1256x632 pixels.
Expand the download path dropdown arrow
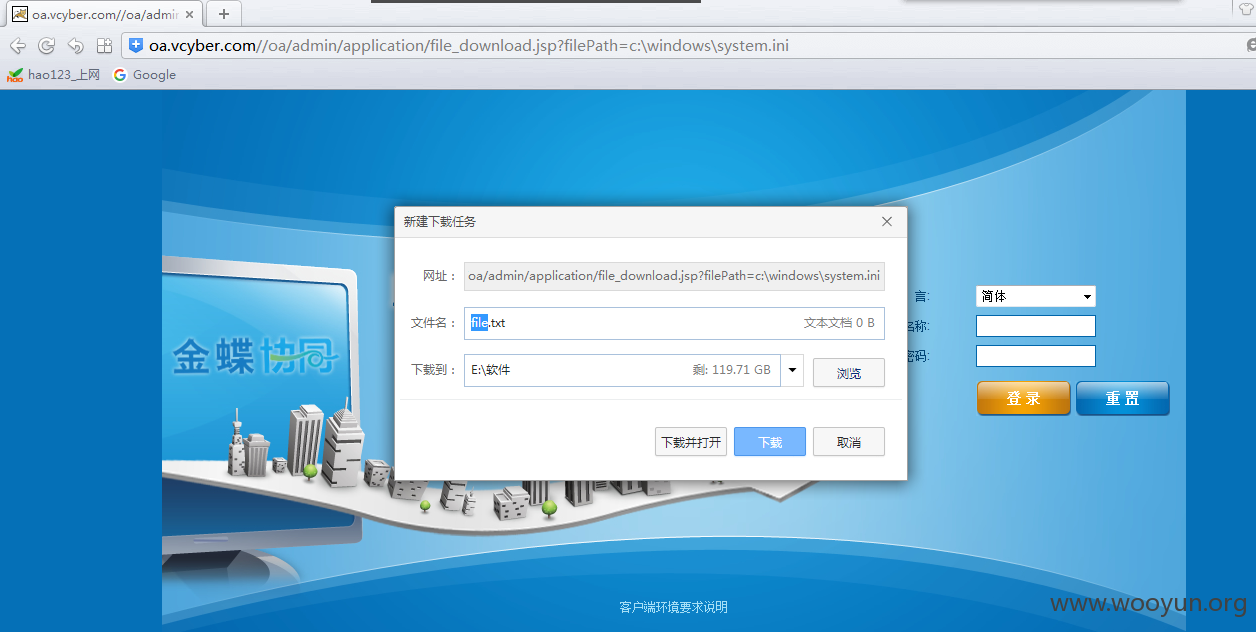point(792,370)
